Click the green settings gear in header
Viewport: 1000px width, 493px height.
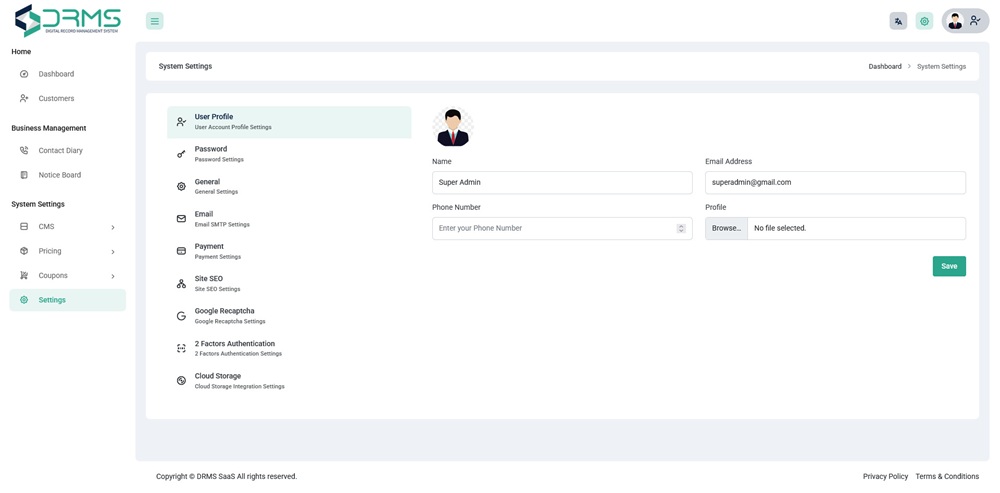tap(924, 21)
